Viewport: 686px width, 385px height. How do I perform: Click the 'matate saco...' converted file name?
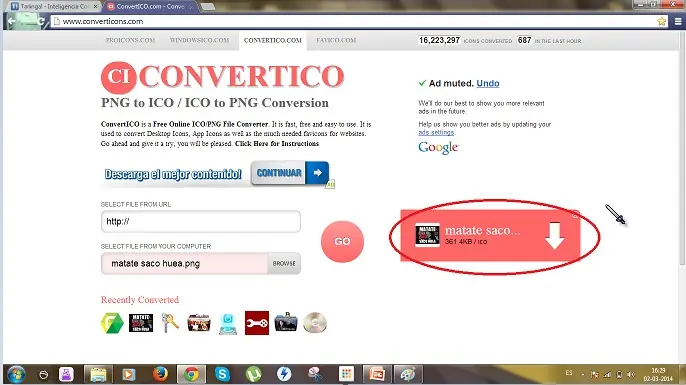483,230
